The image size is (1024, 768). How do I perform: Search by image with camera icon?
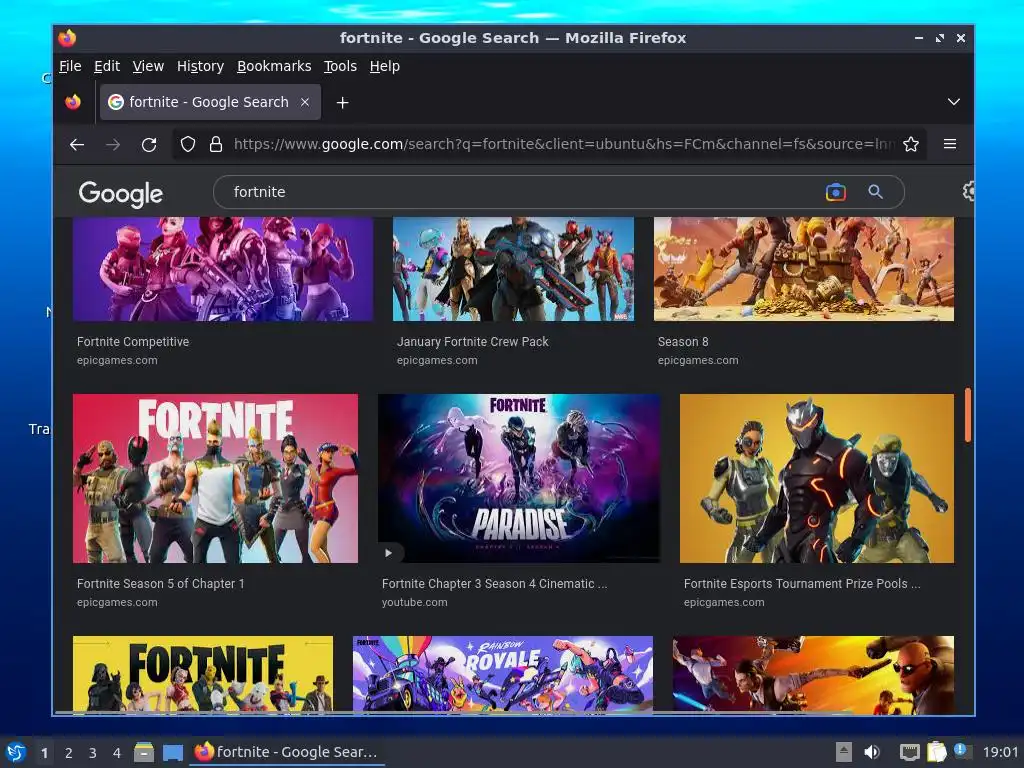click(836, 192)
